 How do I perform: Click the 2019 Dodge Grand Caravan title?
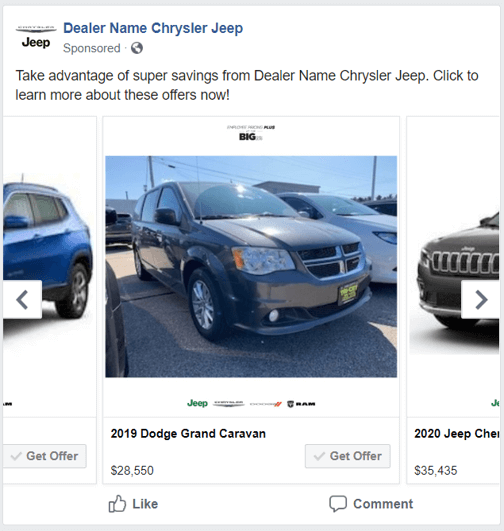click(x=188, y=433)
